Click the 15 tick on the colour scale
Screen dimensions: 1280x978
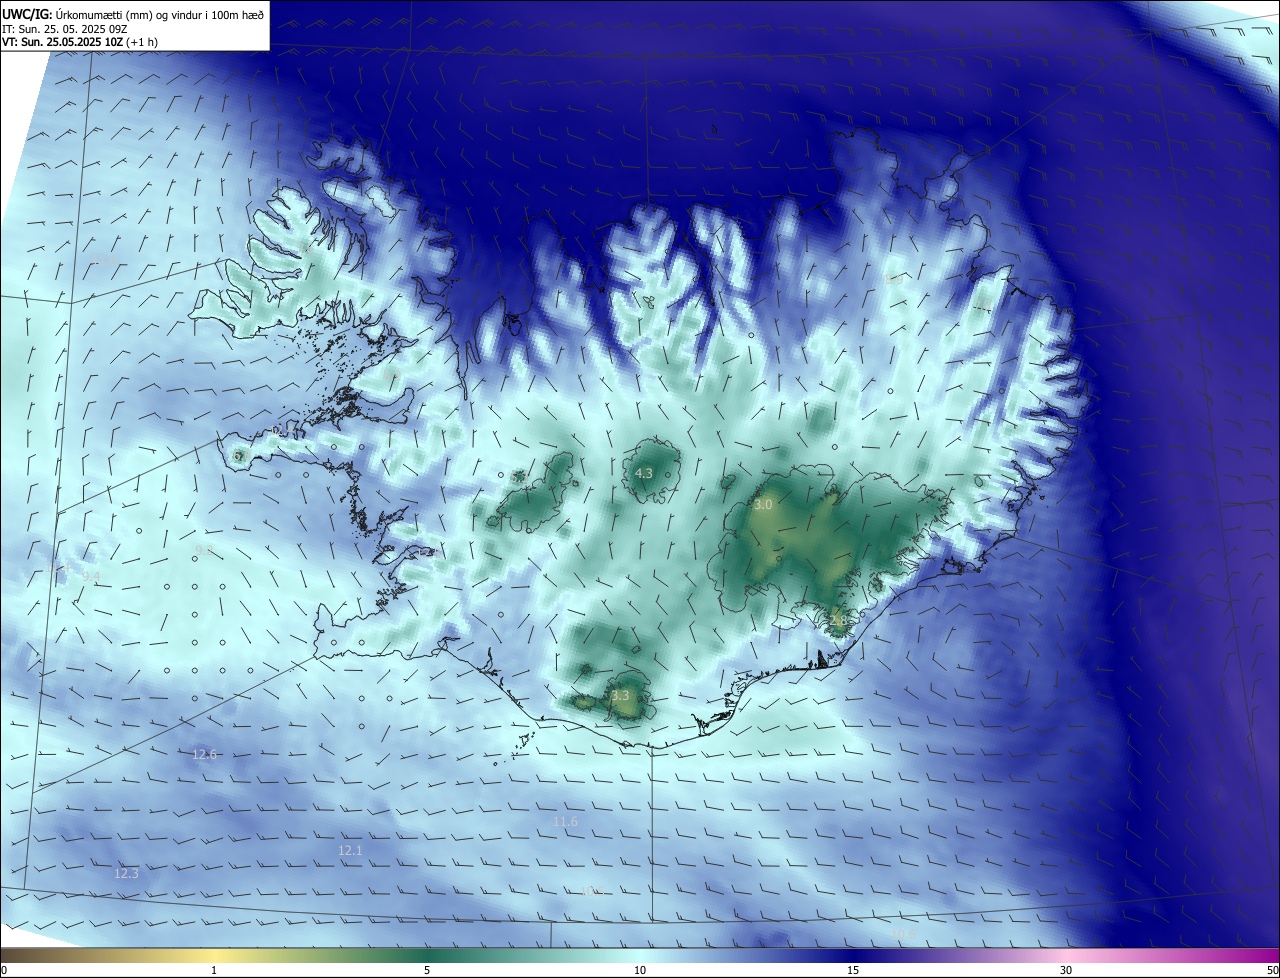853,970
